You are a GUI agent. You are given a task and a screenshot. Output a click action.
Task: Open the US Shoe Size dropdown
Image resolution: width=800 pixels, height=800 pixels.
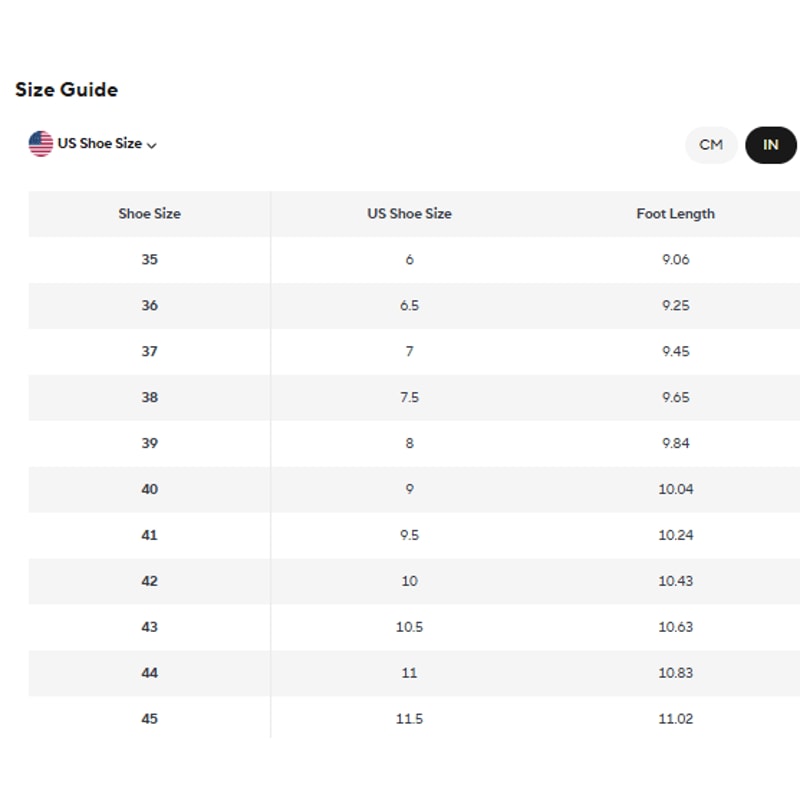pyautogui.click(x=99, y=144)
